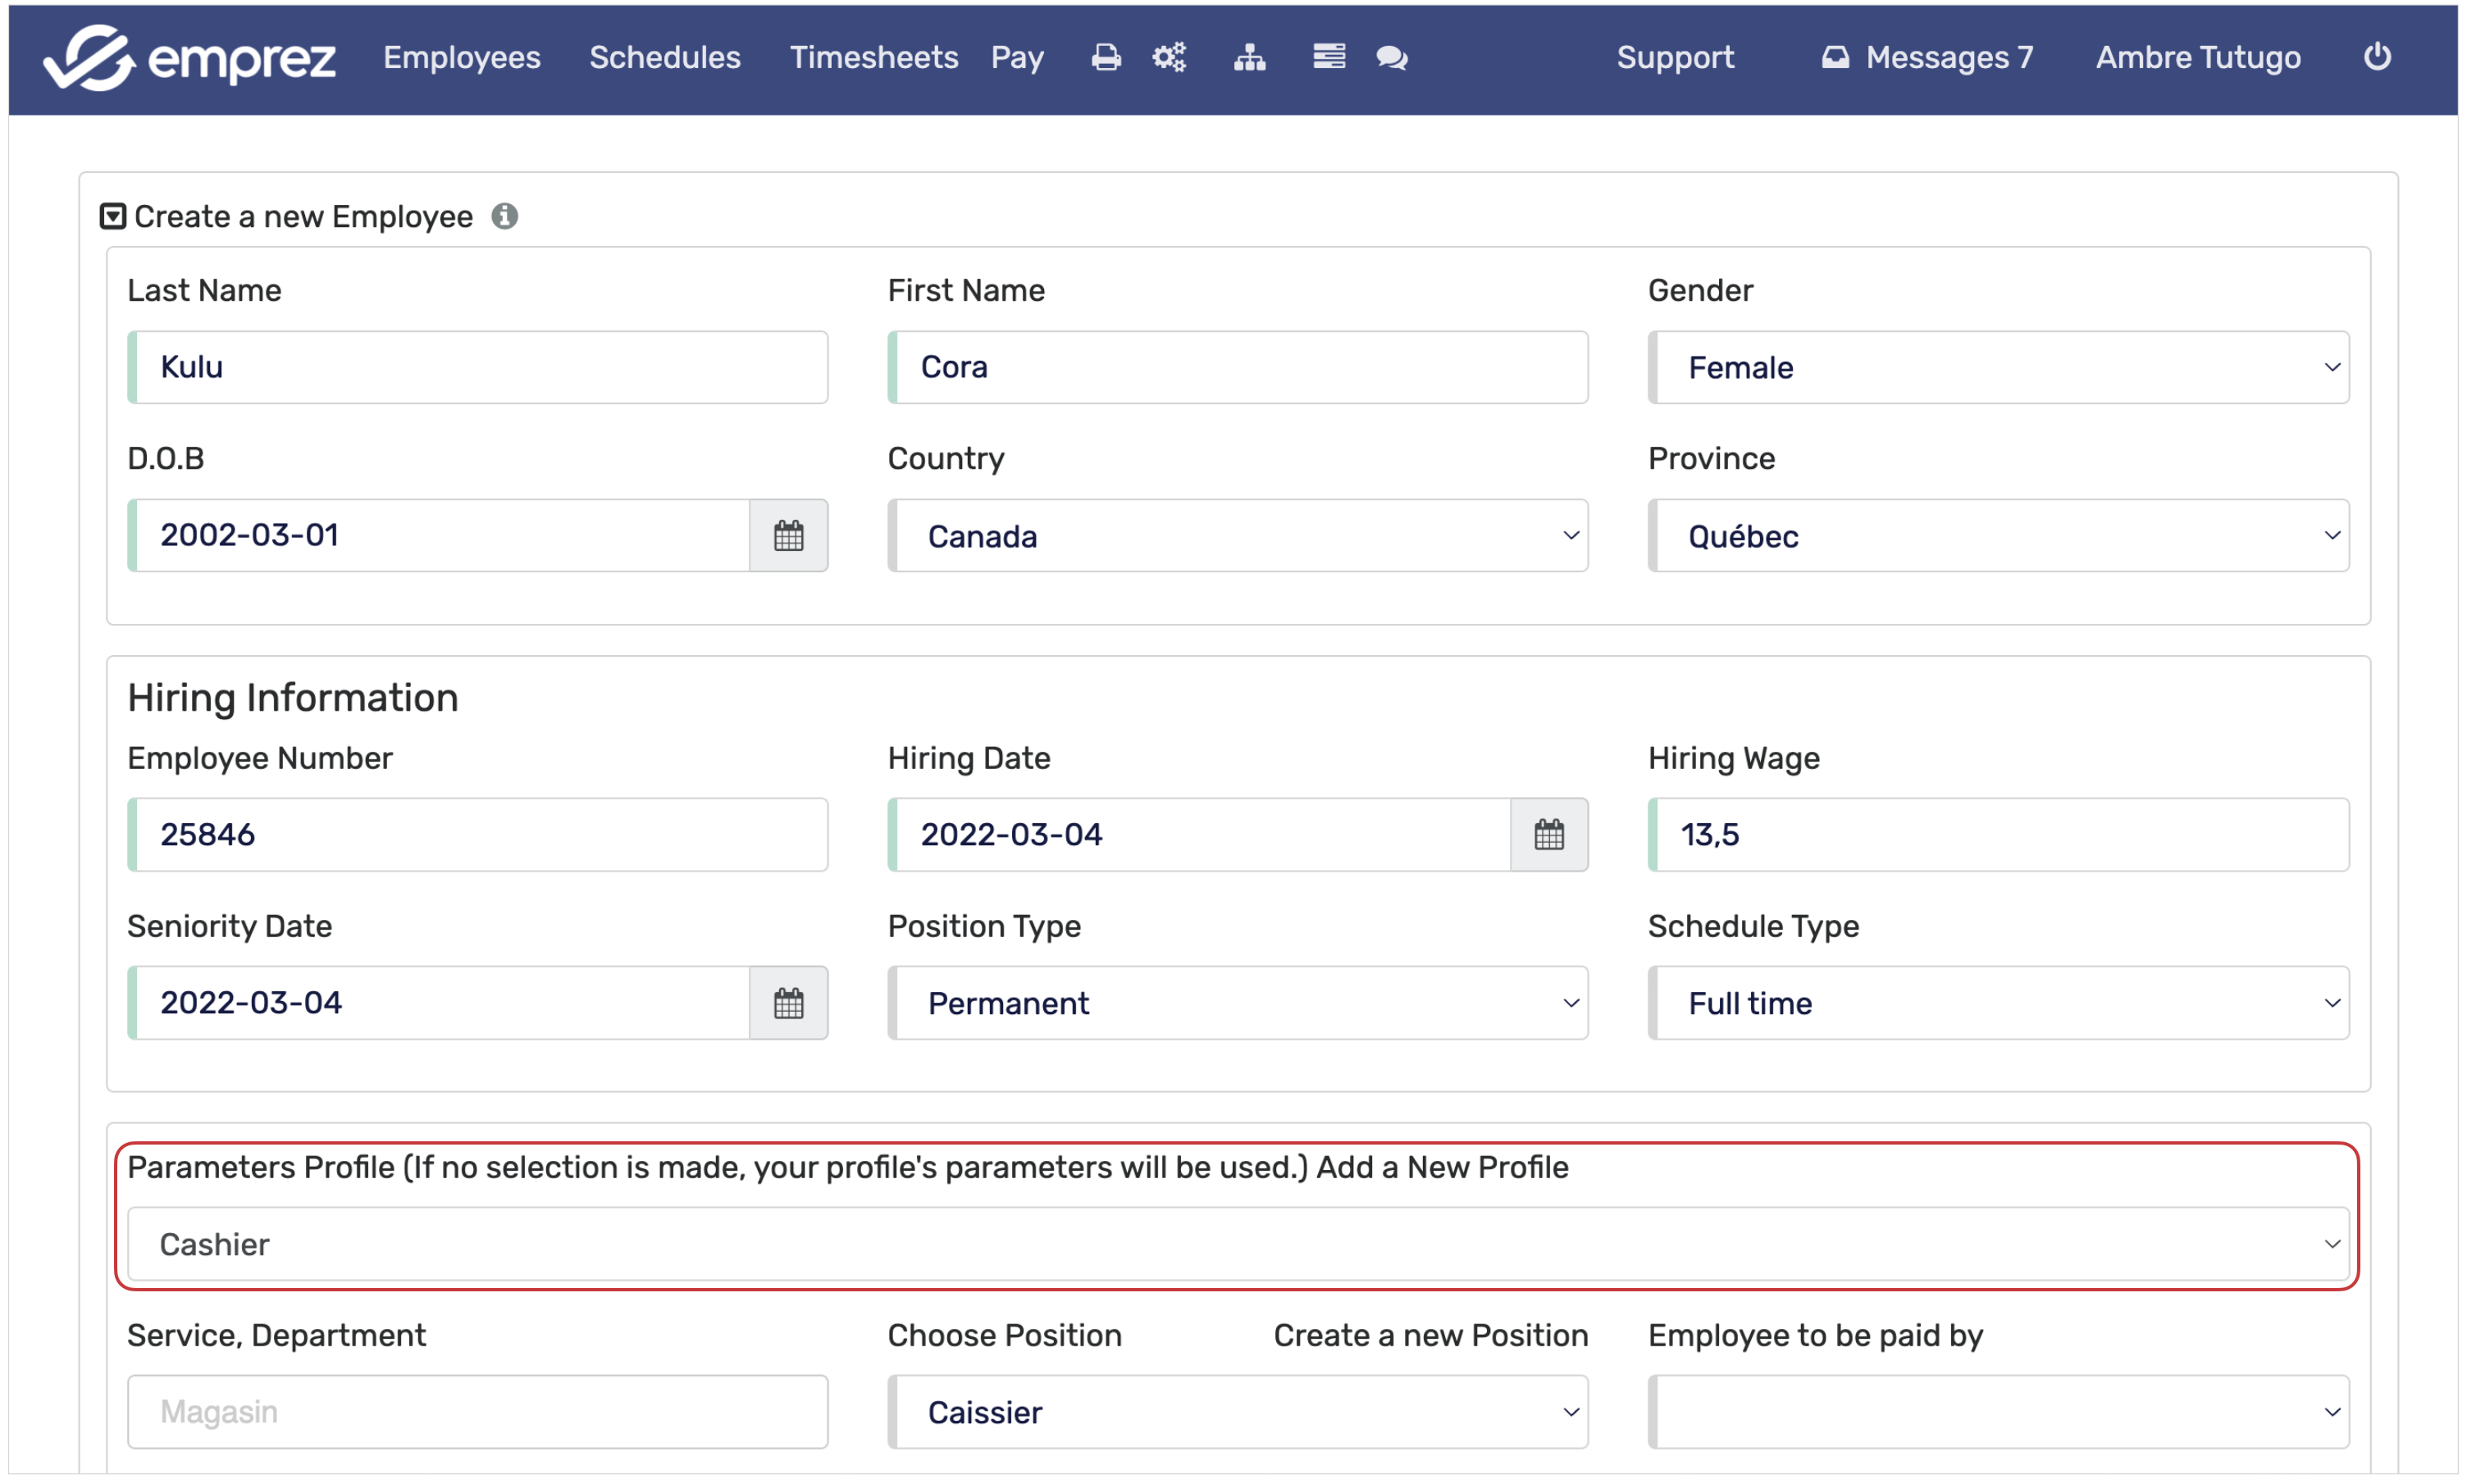
Task: Go to the Timesheets menu
Action: click(873, 58)
